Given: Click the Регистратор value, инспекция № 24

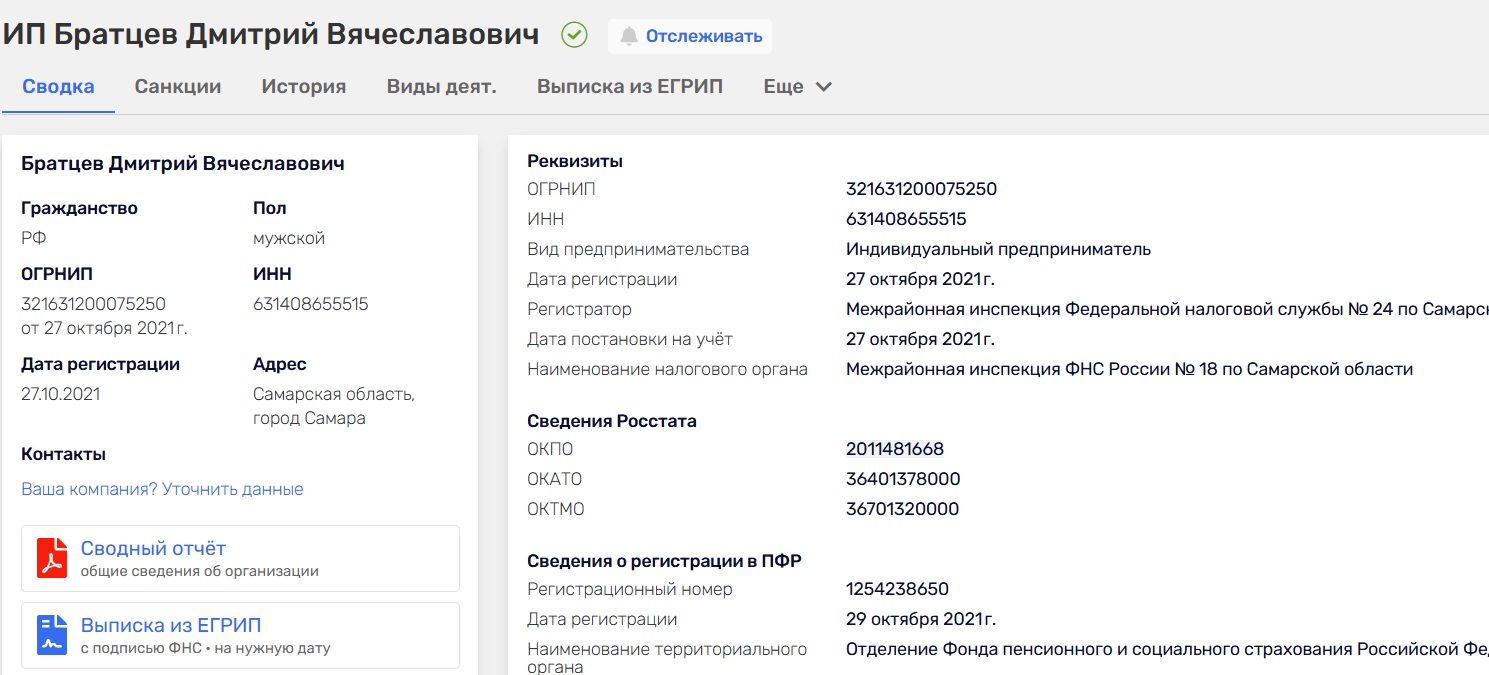Looking at the screenshot, I should tap(1167, 309).
